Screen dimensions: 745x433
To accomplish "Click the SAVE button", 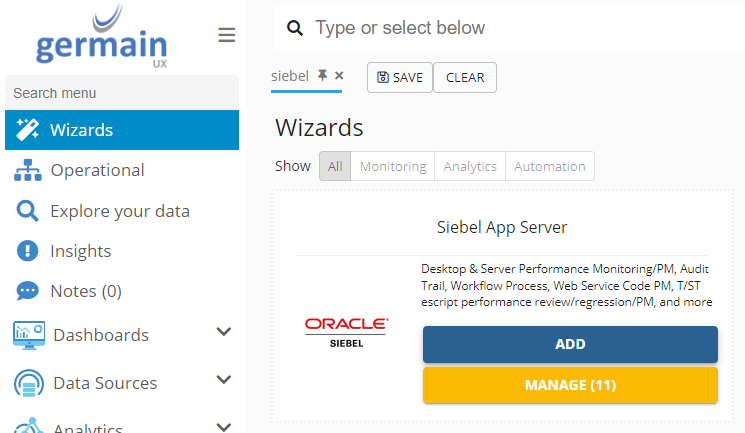I will (399, 78).
